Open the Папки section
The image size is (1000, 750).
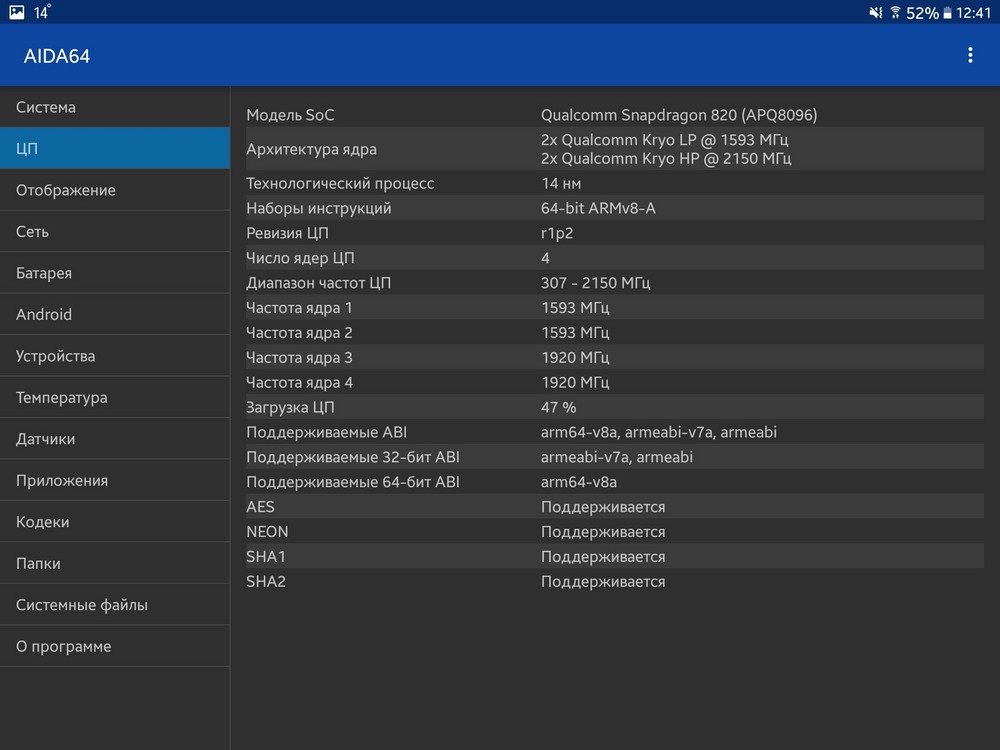tap(115, 563)
